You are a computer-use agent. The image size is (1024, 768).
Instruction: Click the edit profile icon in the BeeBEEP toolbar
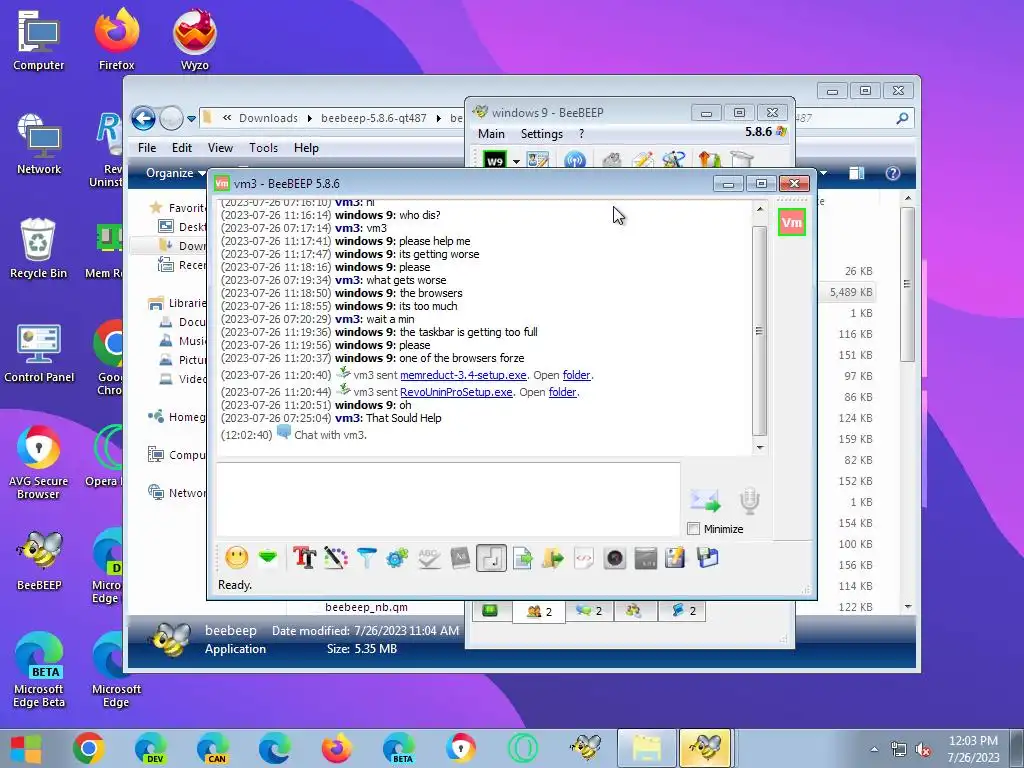coord(537,160)
